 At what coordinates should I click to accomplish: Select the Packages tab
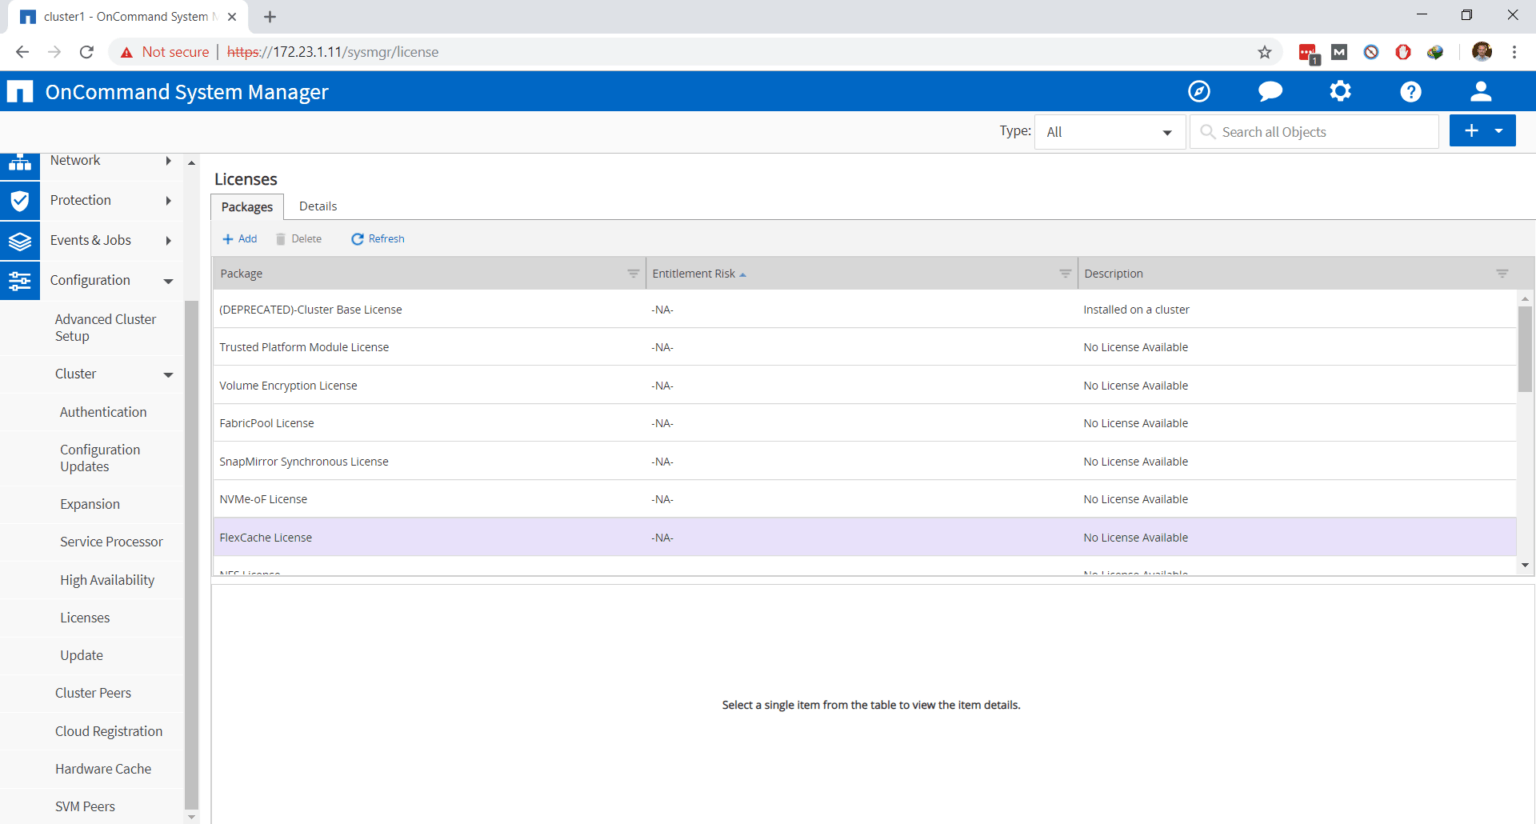click(246, 206)
